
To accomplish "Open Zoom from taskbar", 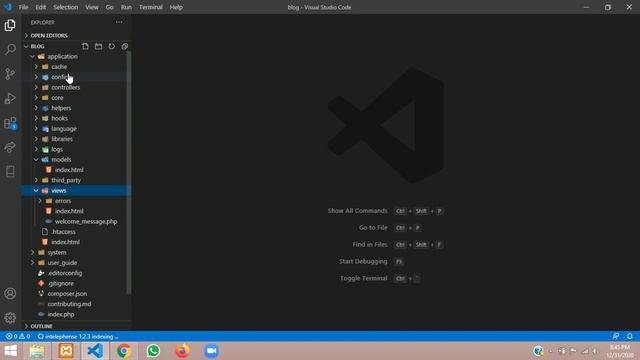I will (x=211, y=351).
